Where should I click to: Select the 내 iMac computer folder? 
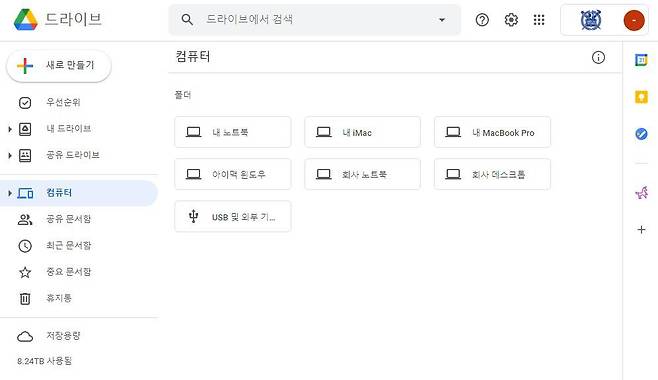pos(363,132)
